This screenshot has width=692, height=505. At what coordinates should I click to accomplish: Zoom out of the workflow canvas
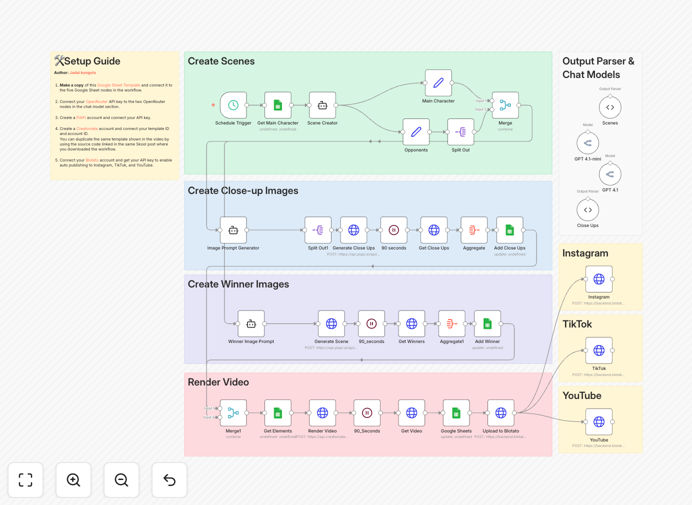pos(121,480)
